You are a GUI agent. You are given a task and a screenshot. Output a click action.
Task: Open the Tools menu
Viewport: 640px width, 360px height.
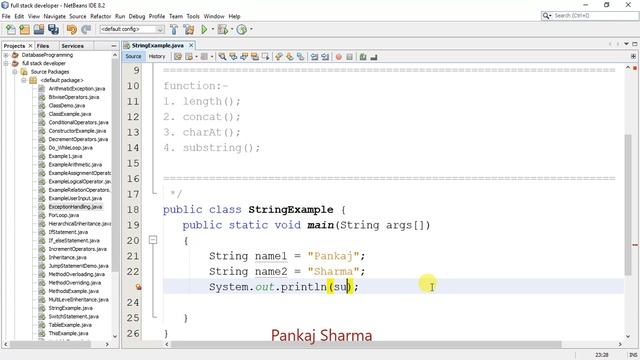[193, 16]
